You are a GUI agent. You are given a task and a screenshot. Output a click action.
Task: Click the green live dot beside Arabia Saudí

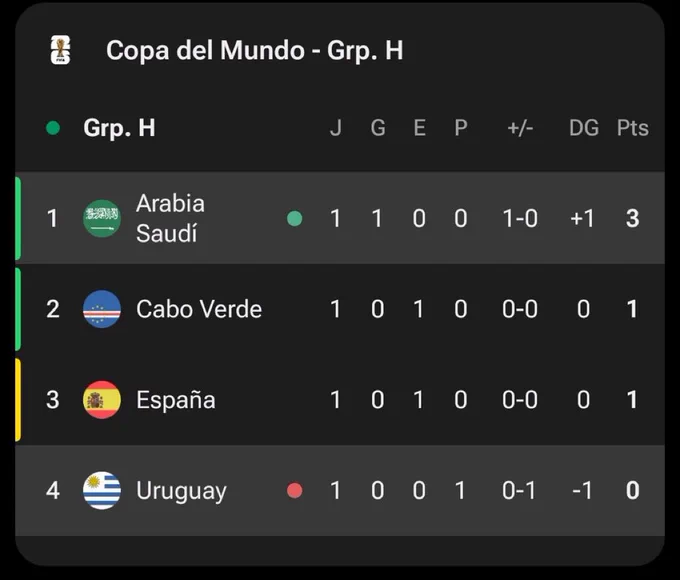(295, 218)
